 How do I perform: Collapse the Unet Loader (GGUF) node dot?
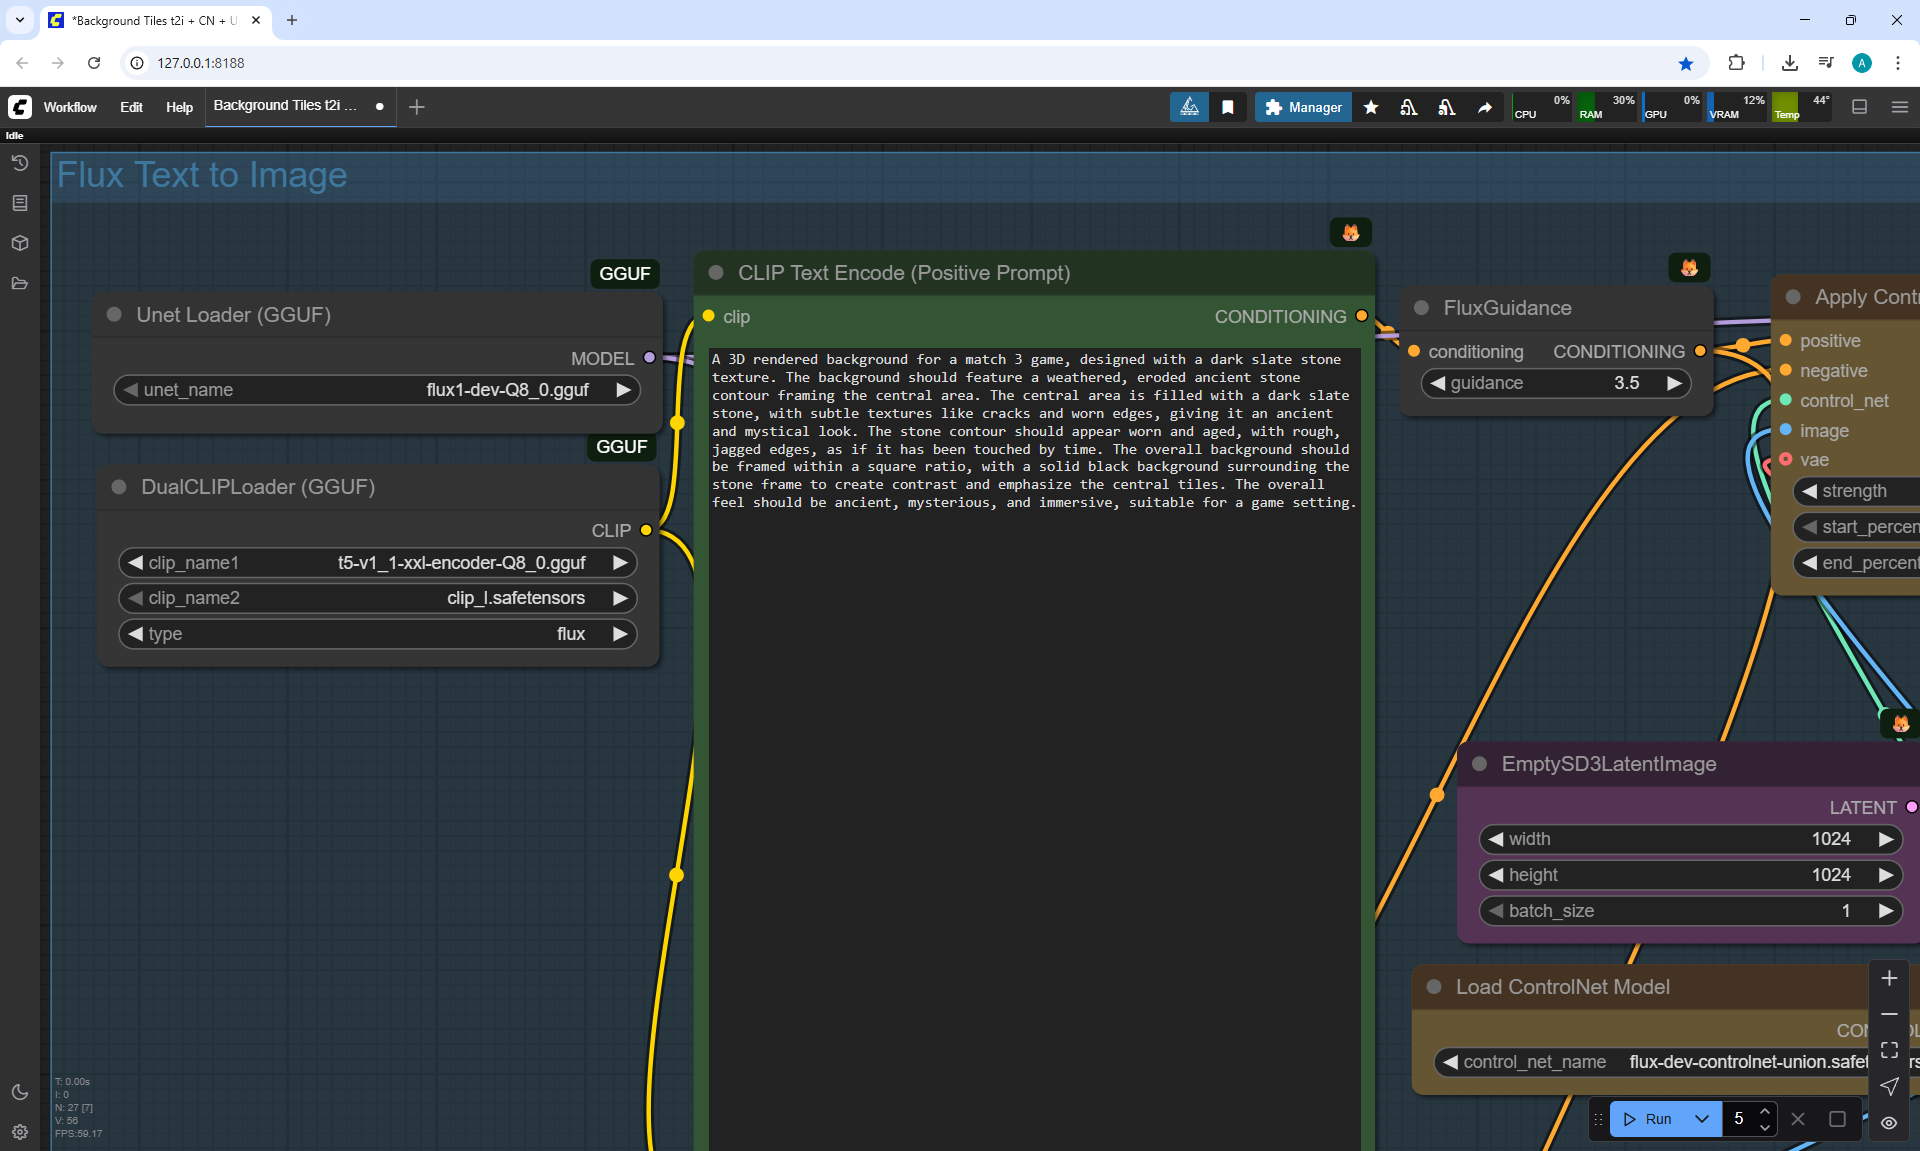(114, 315)
